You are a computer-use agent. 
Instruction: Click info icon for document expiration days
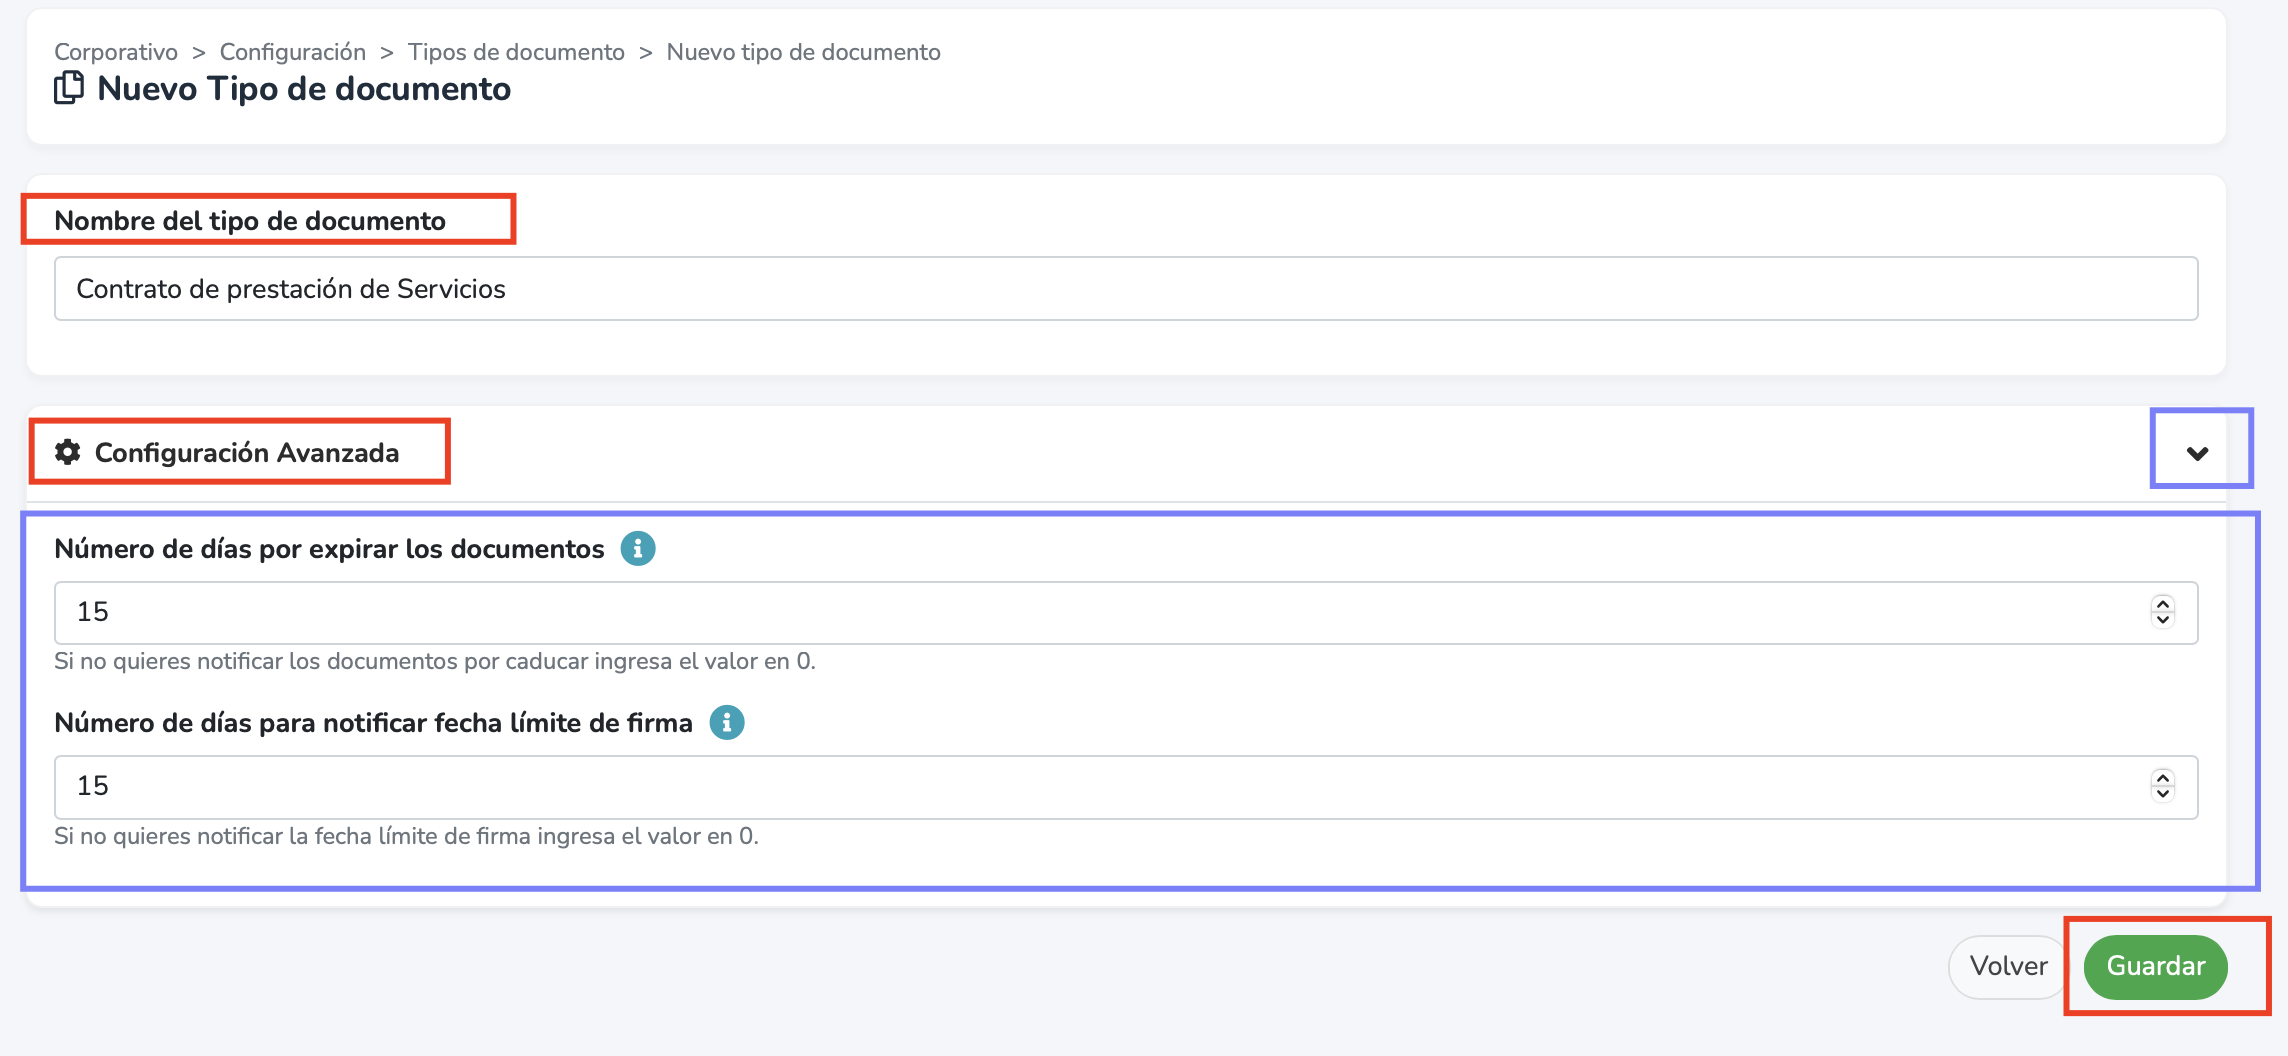pos(638,548)
